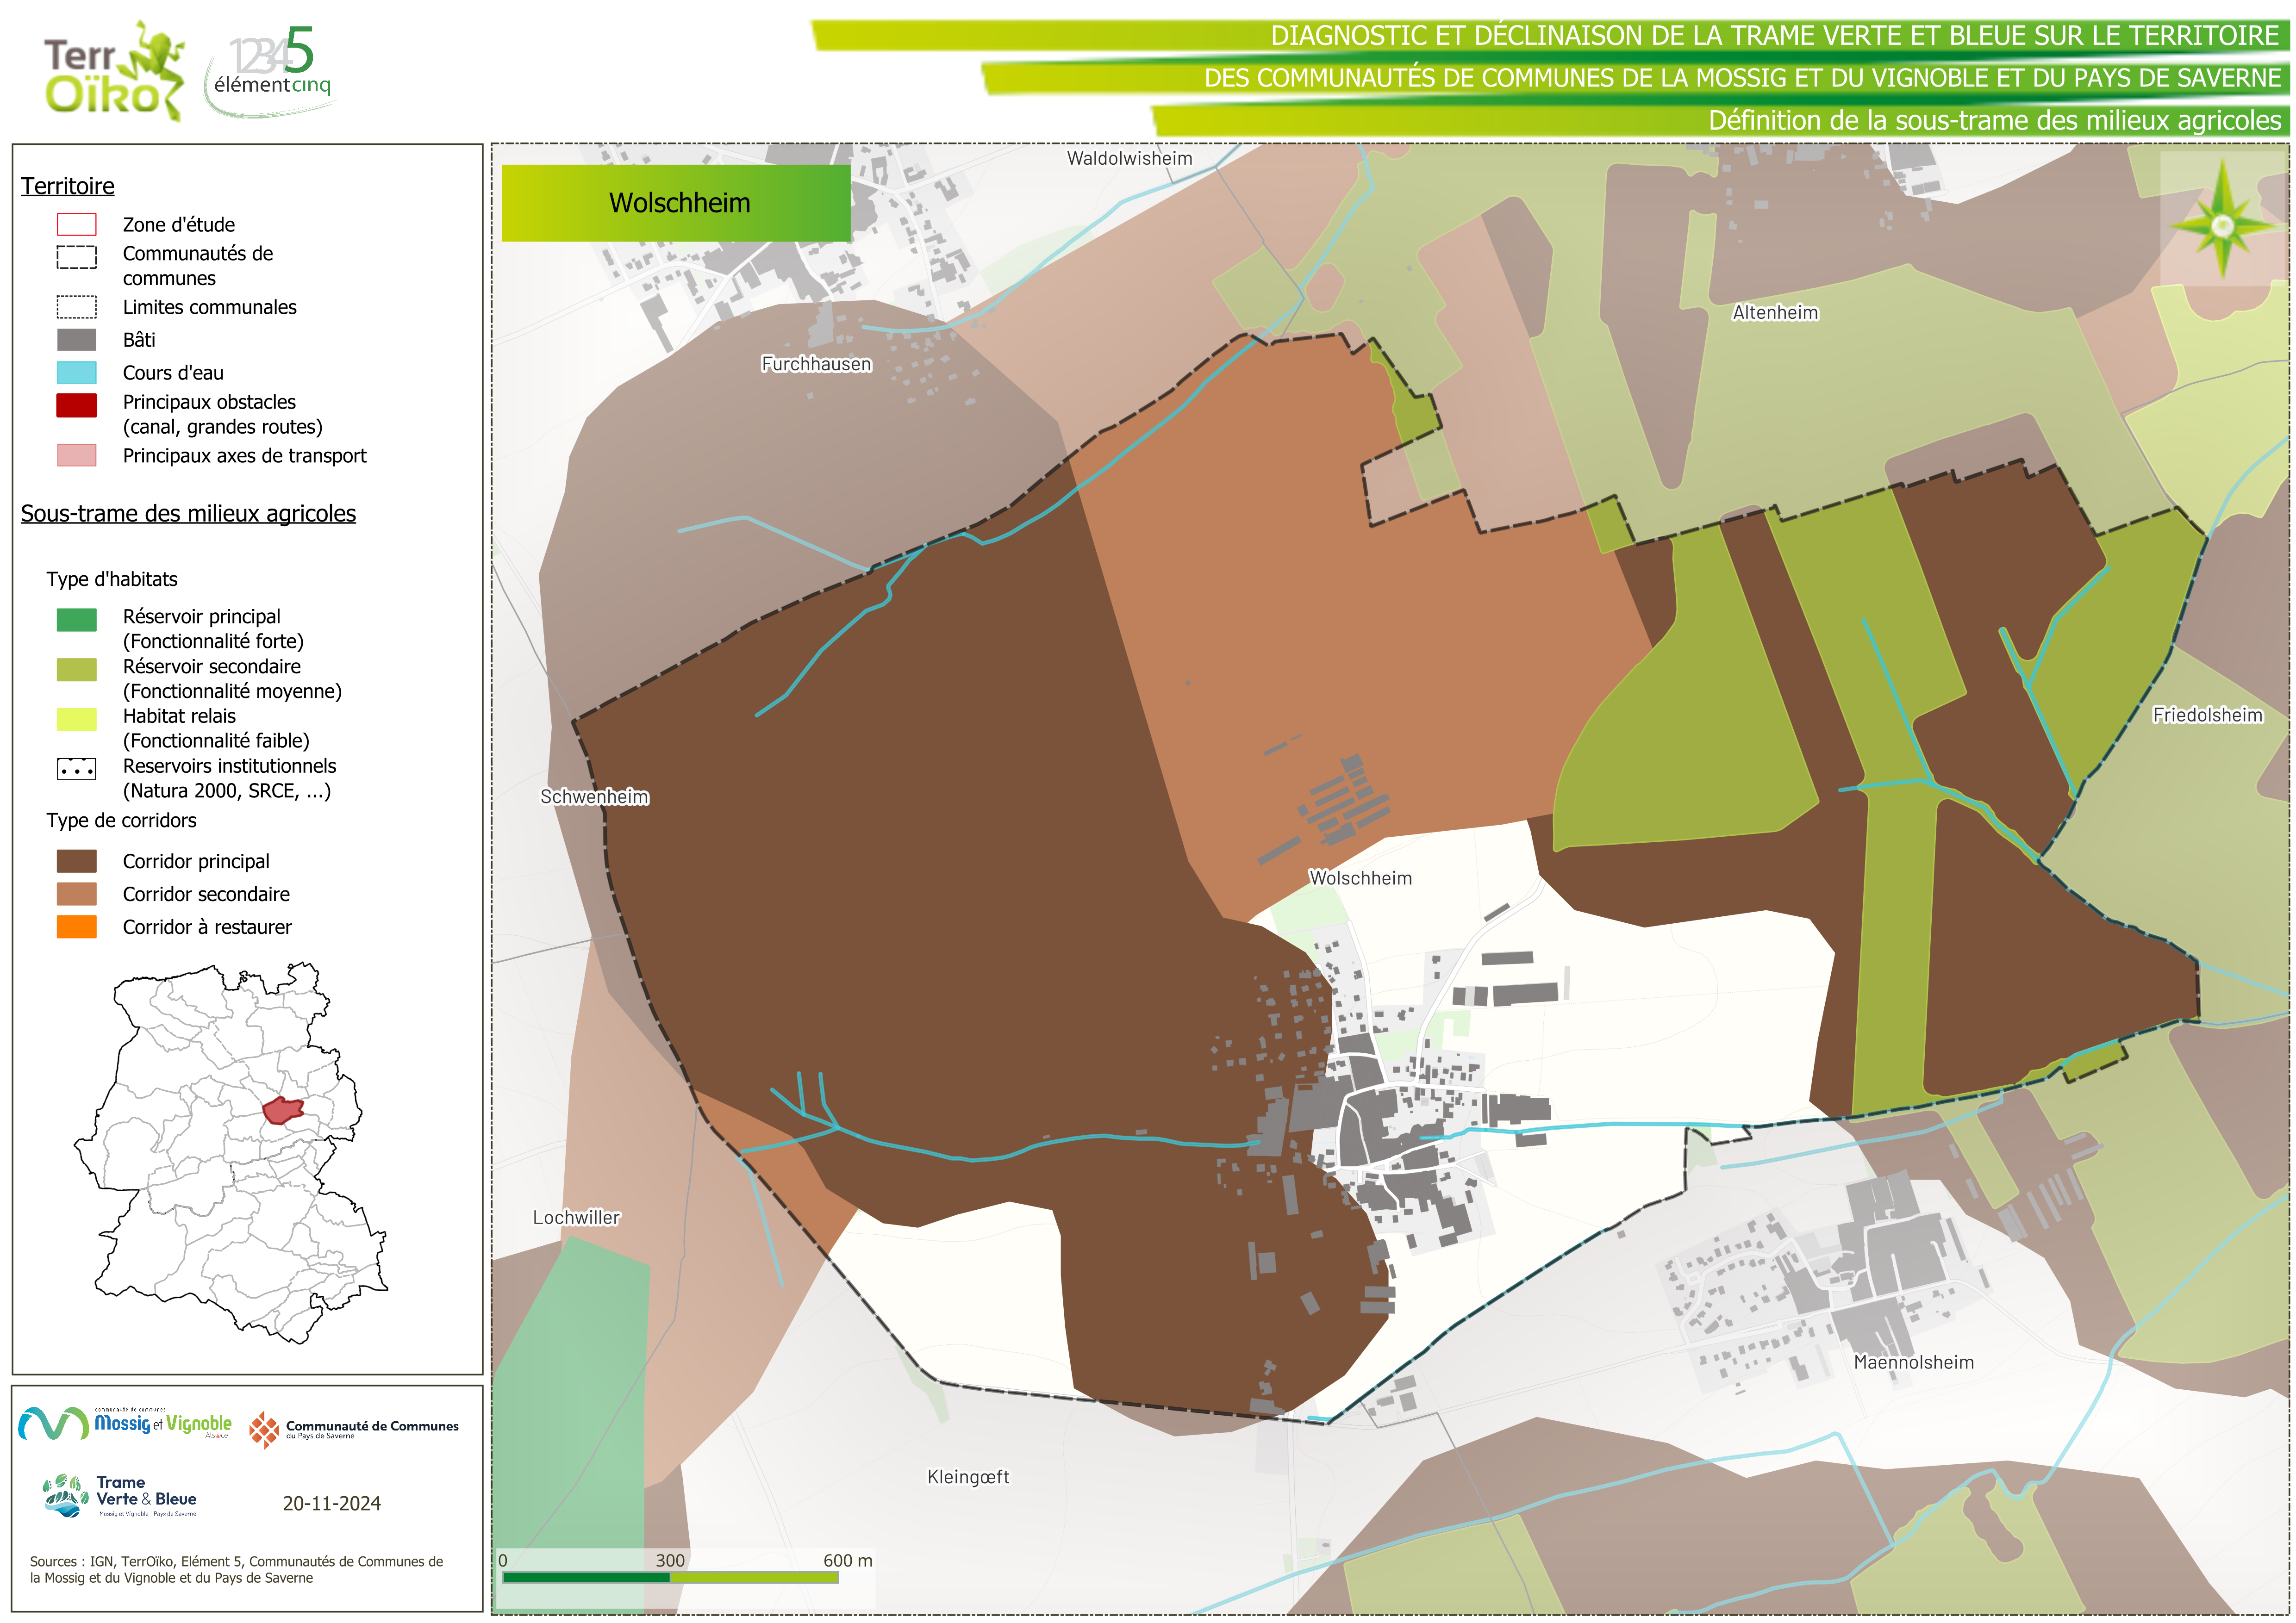Click the Cours d'eau cyan legend swatch
The image size is (2296, 1623).
(77, 373)
